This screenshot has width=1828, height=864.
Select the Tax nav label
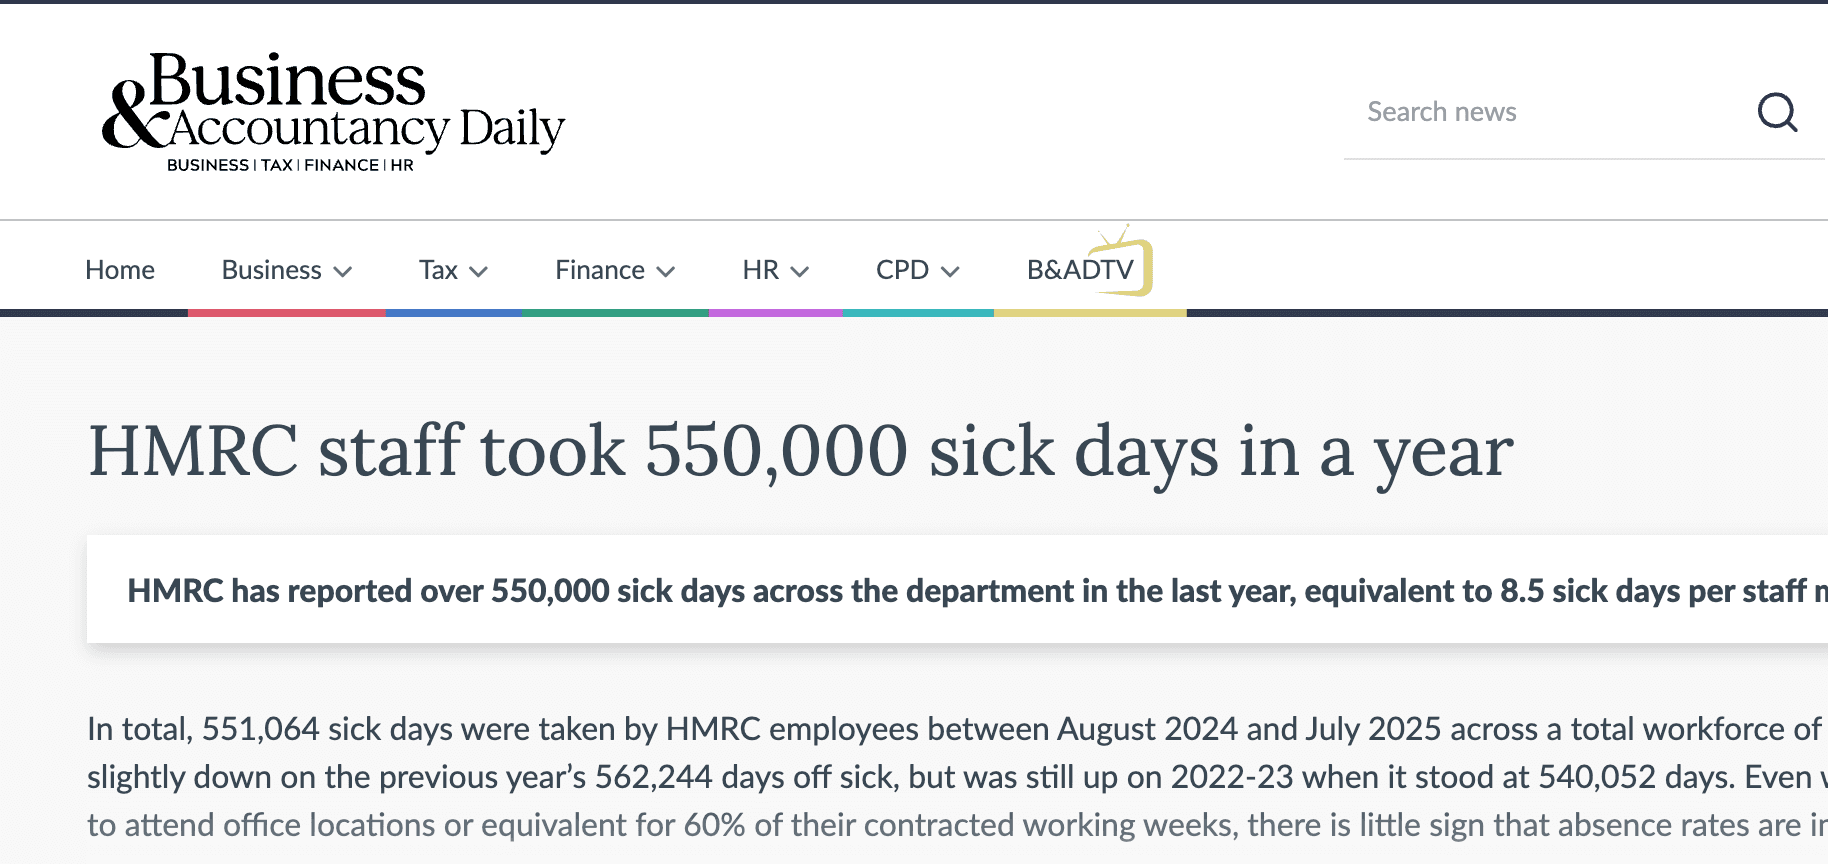pos(438,270)
